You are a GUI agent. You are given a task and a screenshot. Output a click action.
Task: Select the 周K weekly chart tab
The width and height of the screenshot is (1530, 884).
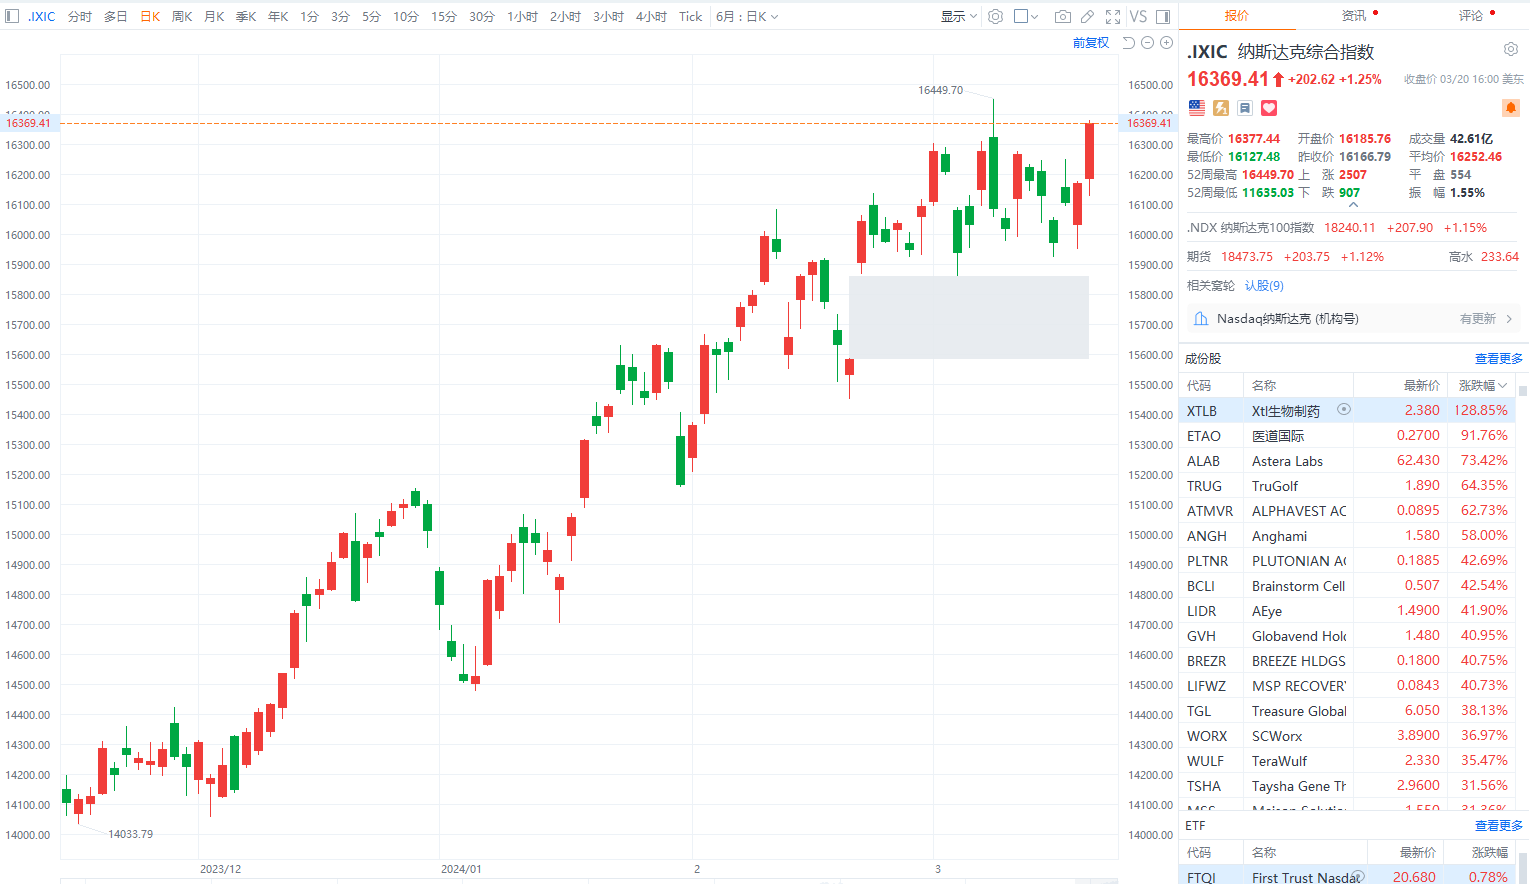182,17
